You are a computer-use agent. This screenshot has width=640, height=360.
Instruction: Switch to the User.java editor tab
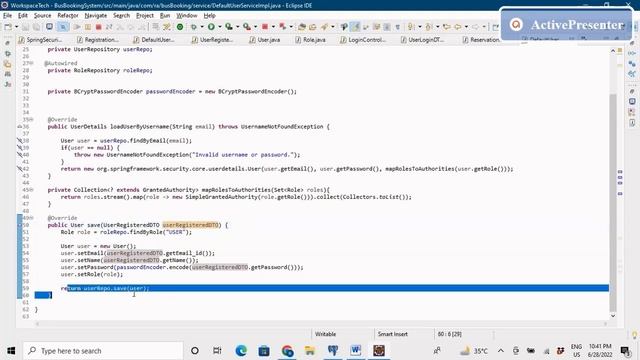(x=265, y=40)
